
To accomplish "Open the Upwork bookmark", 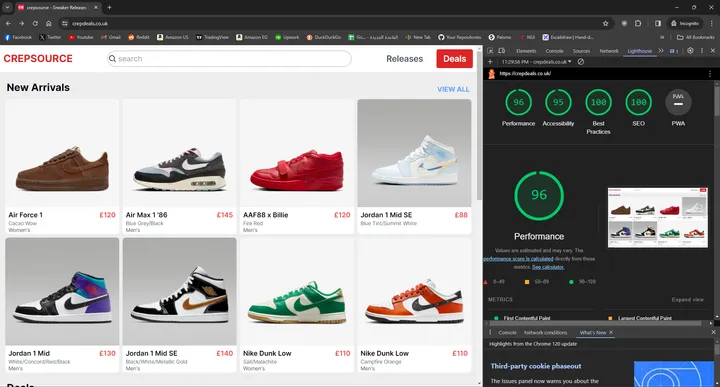I will [x=287, y=37].
